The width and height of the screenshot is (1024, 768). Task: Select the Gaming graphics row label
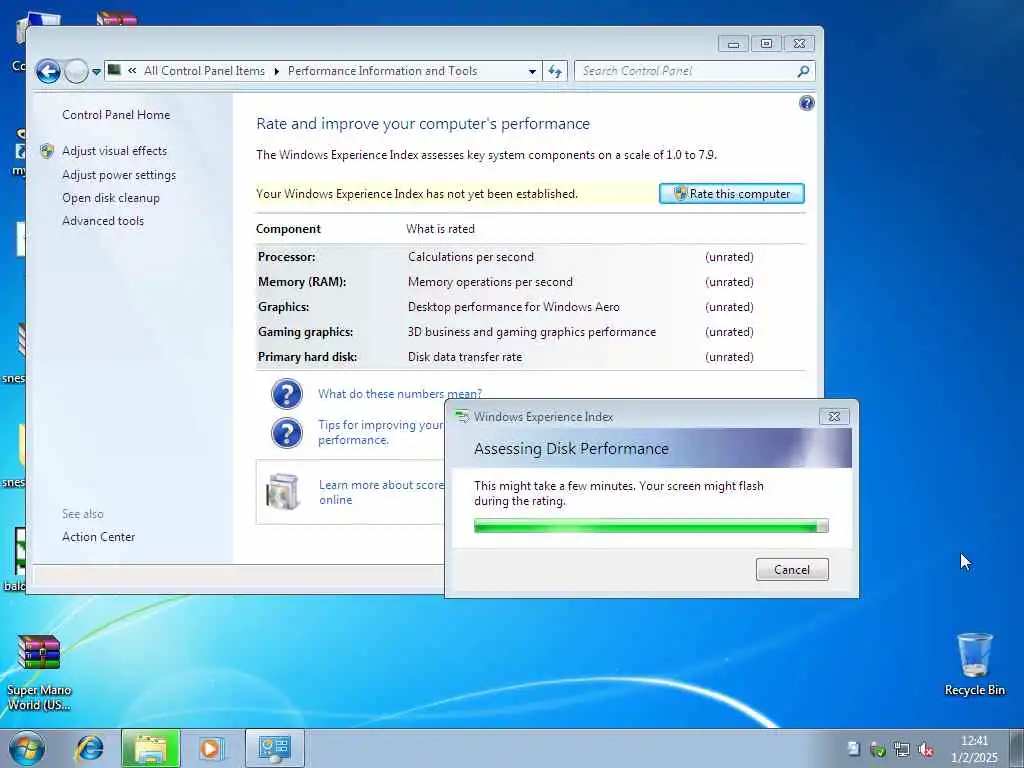point(306,332)
